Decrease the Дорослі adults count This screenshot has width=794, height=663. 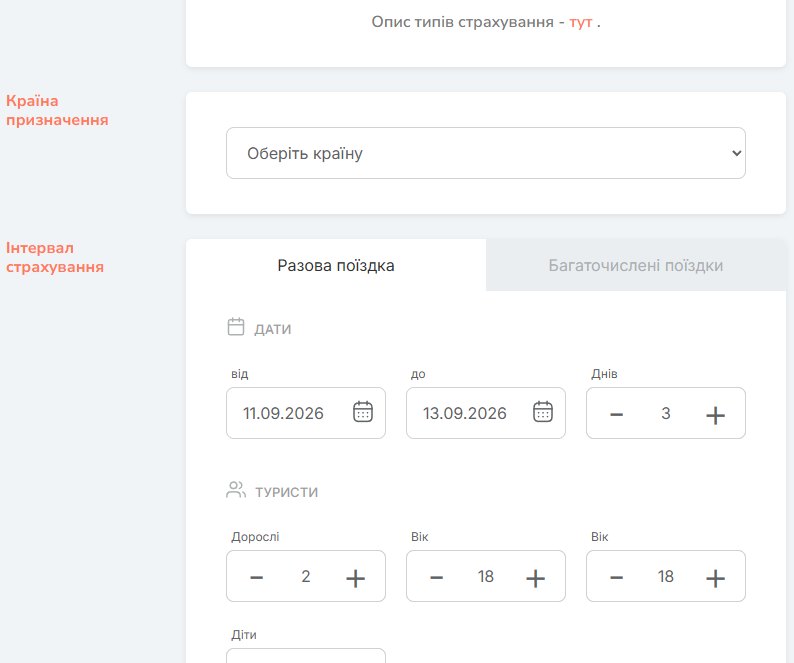point(256,578)
